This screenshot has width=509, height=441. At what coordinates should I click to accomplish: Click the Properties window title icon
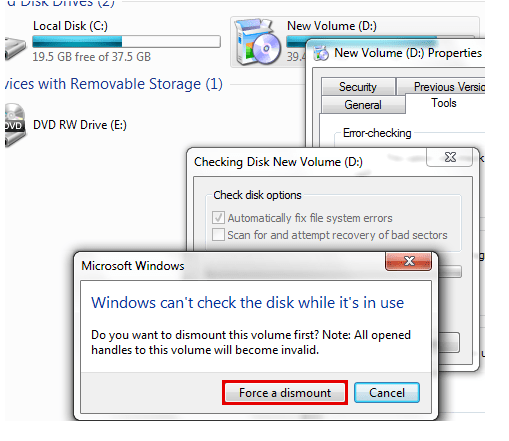click(x=321, y=53)
